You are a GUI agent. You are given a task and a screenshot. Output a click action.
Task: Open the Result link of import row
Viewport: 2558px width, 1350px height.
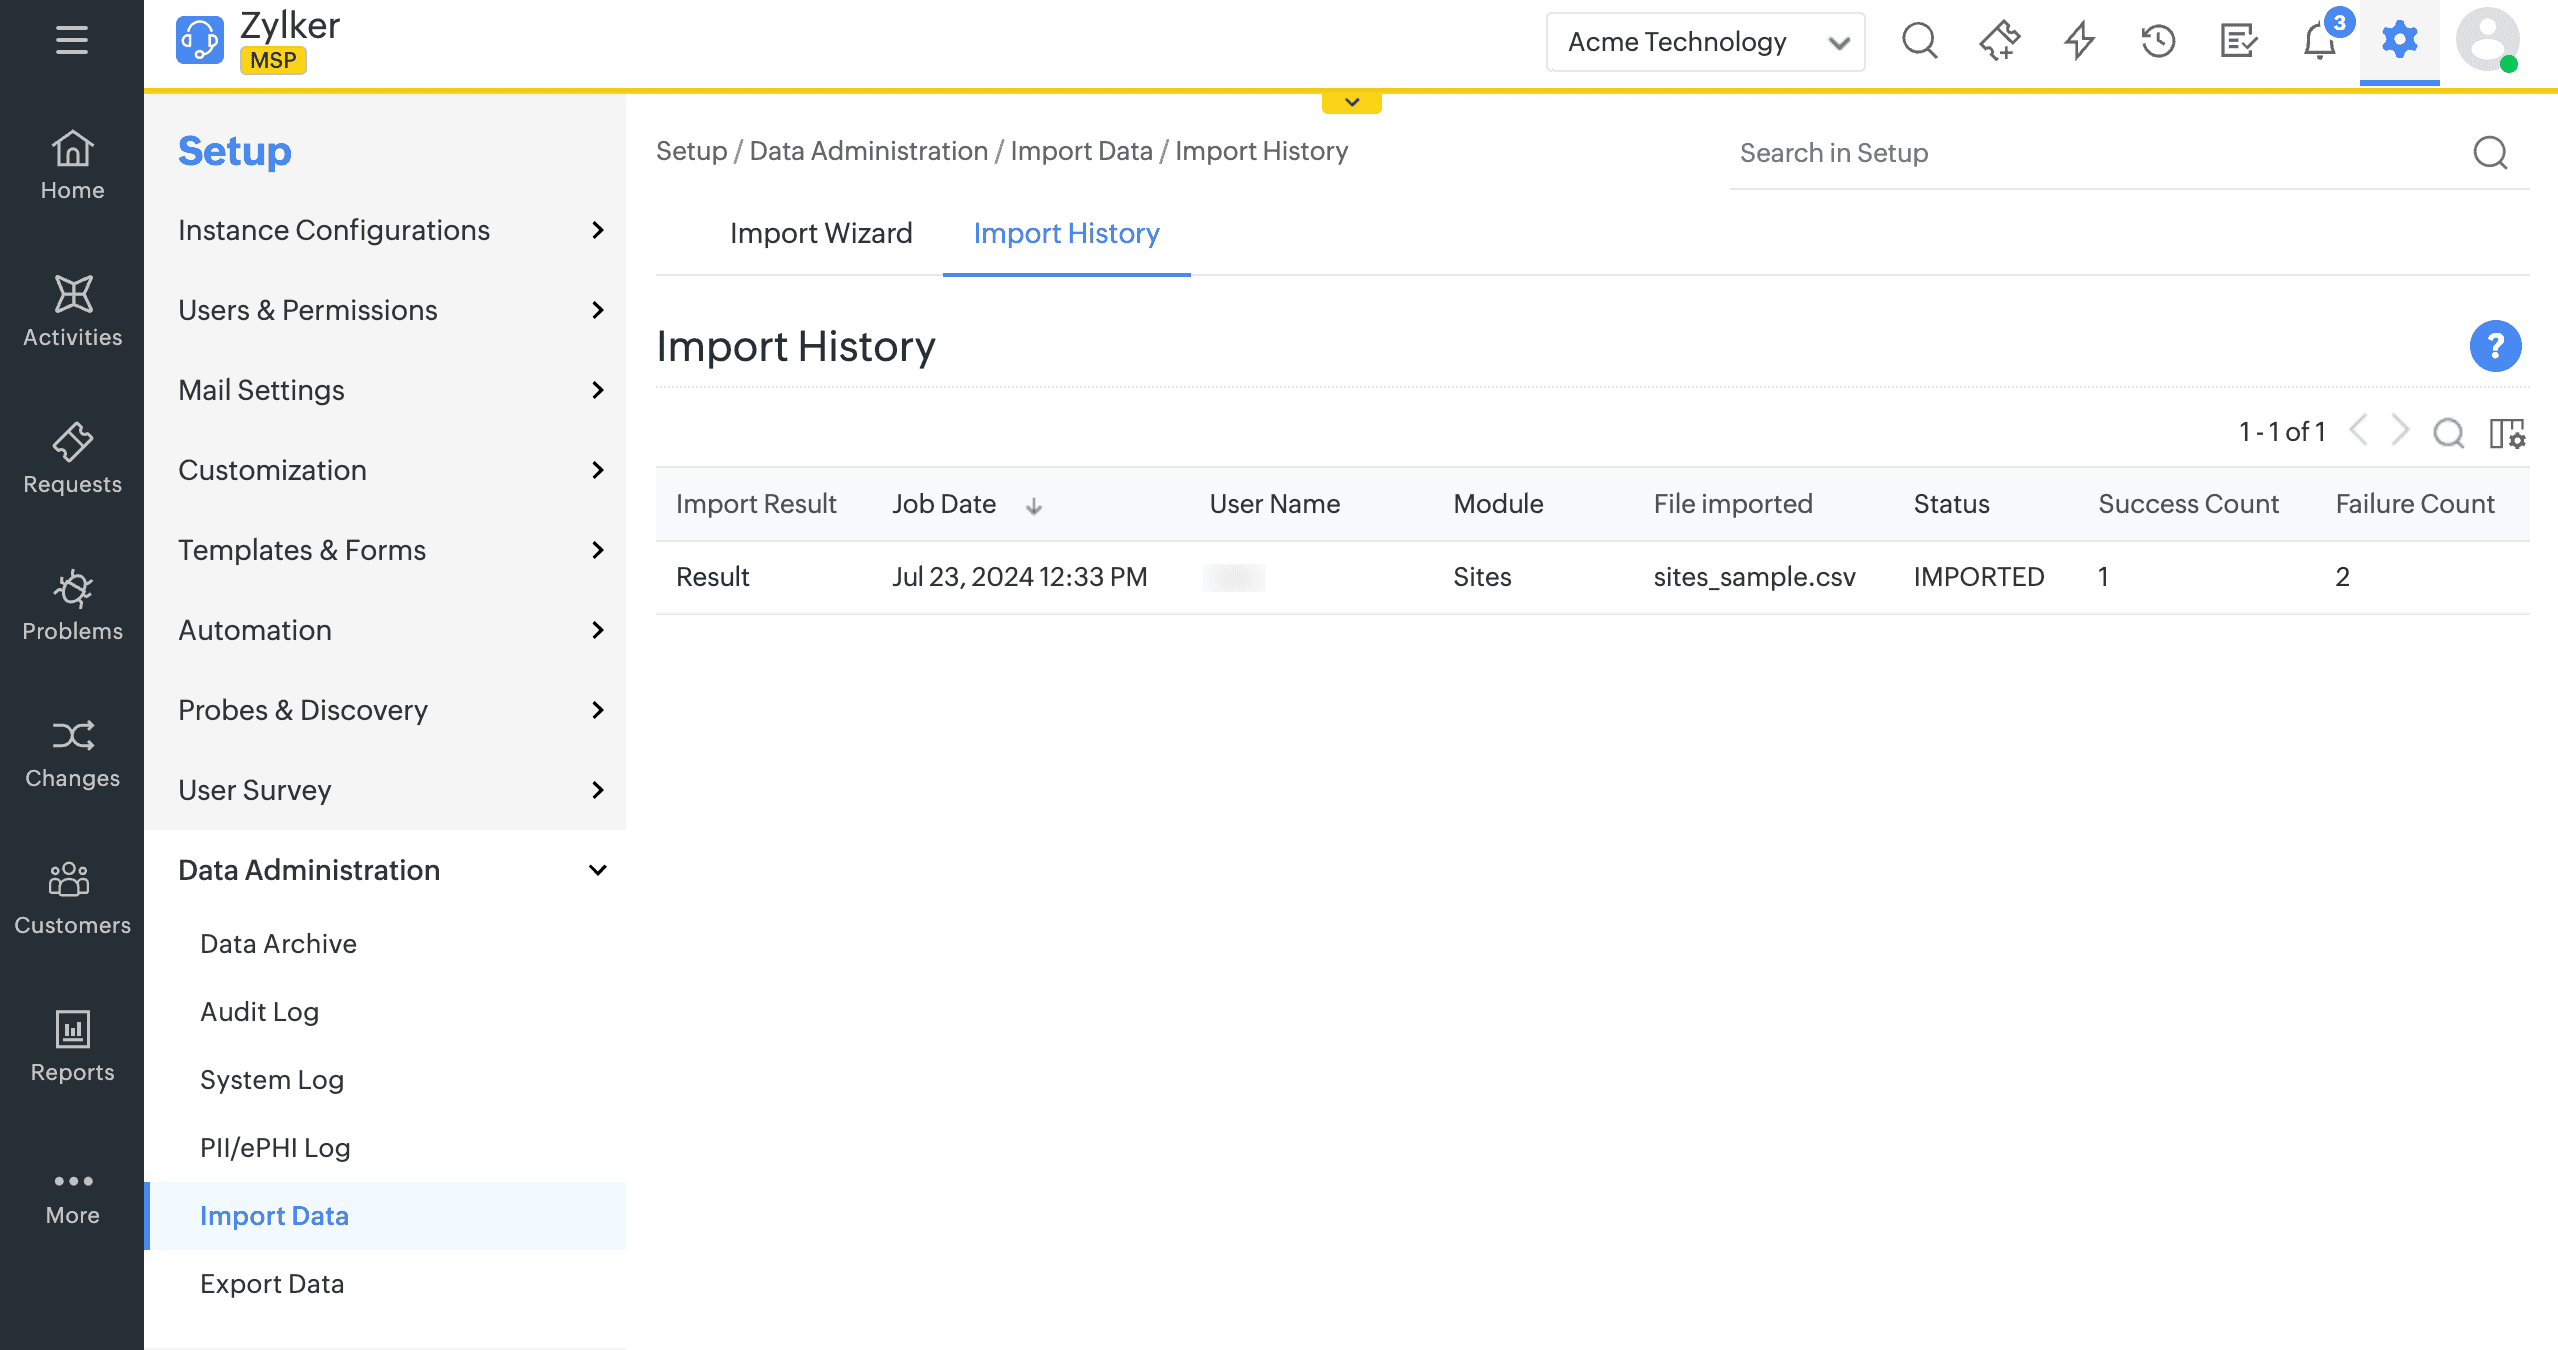pos(712,577)
